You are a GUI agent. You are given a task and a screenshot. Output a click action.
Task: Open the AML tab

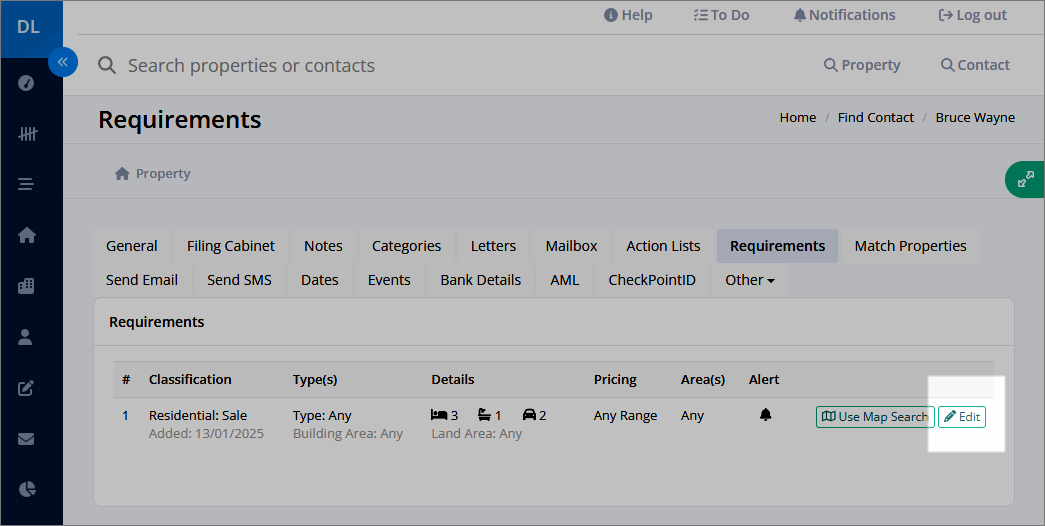(564, 280)
